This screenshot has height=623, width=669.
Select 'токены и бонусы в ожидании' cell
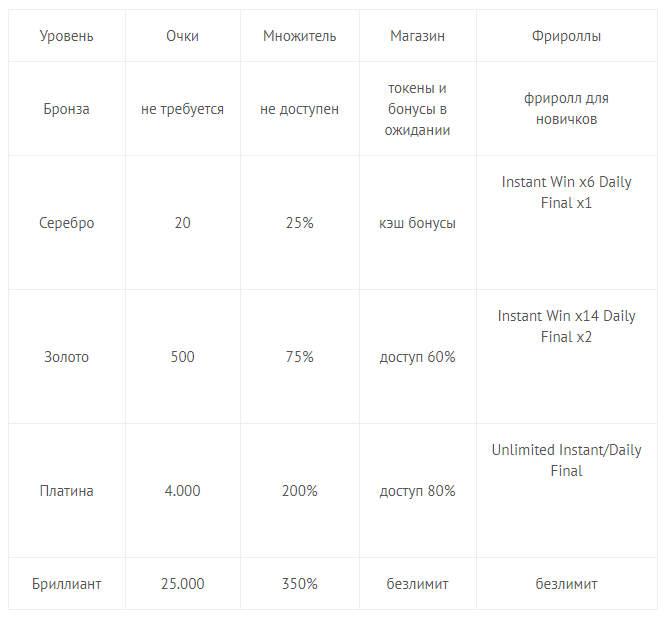pos(417,109)
